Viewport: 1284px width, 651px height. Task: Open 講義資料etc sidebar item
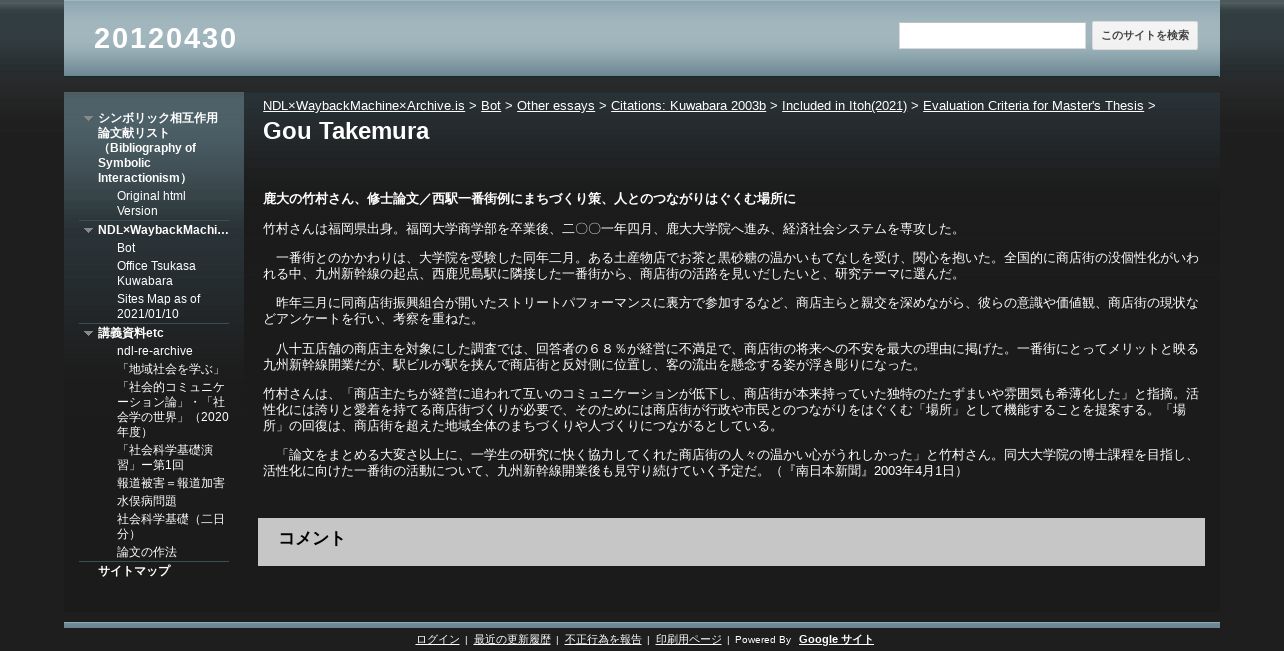tap(131, 333)
